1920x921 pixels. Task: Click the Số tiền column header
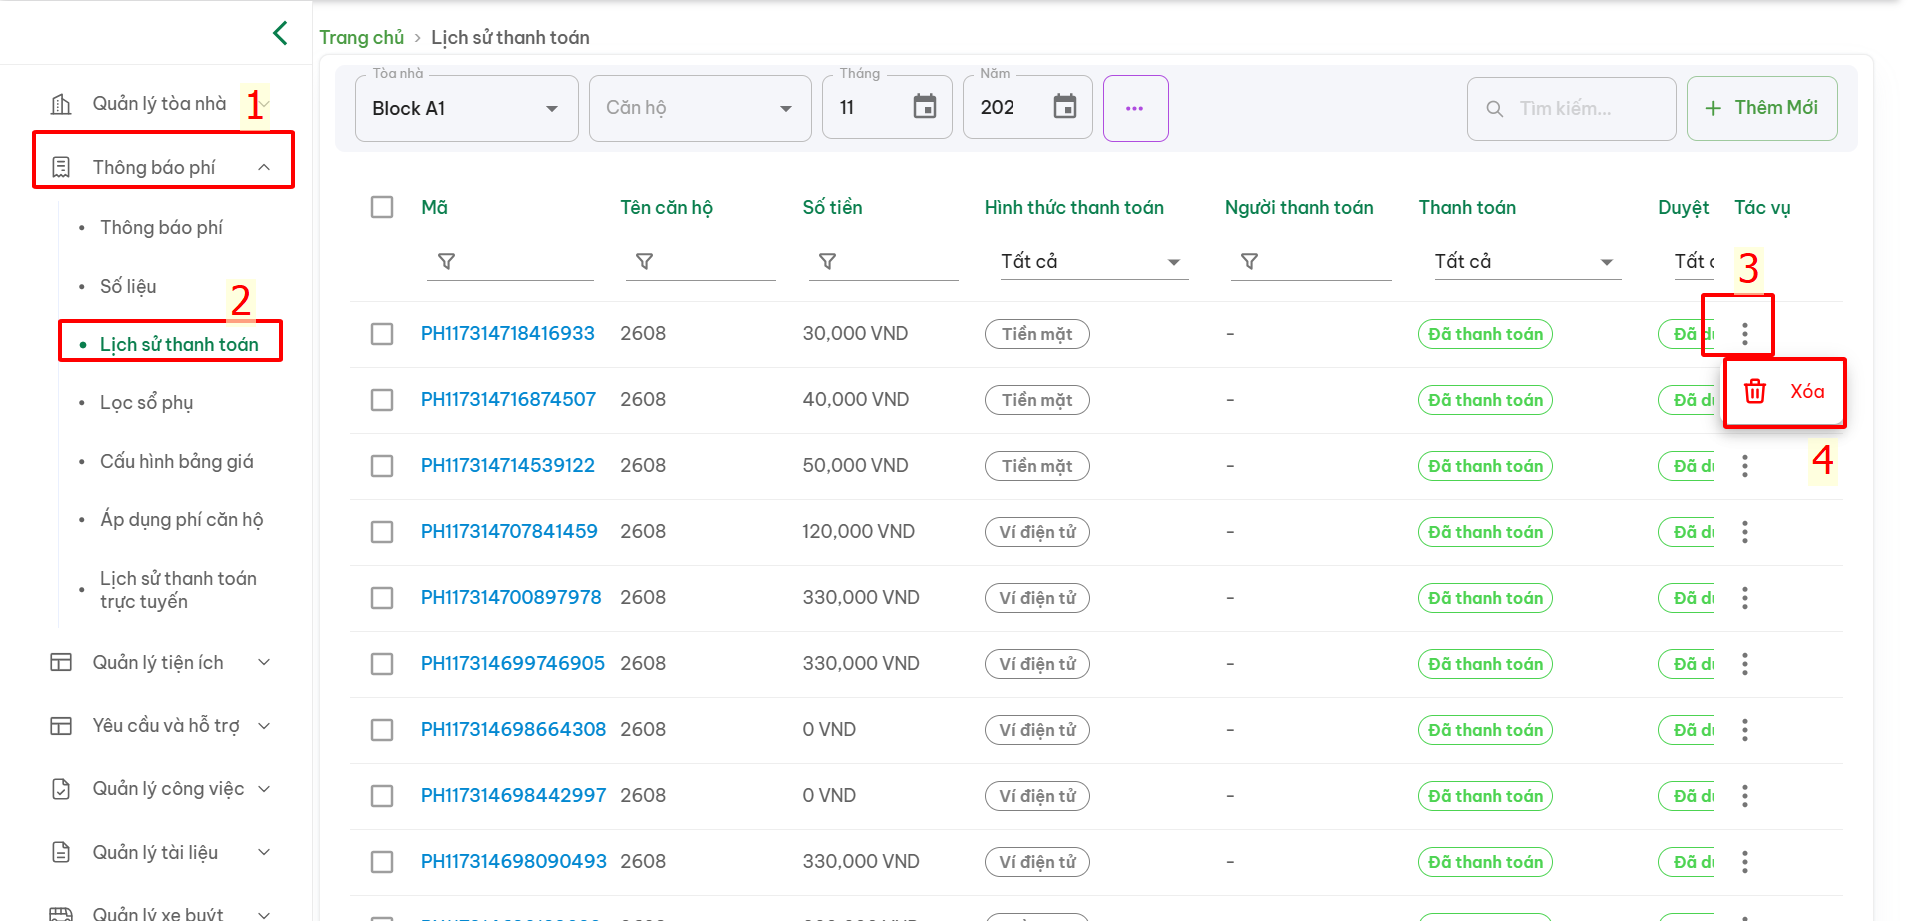tap(832, 207)
